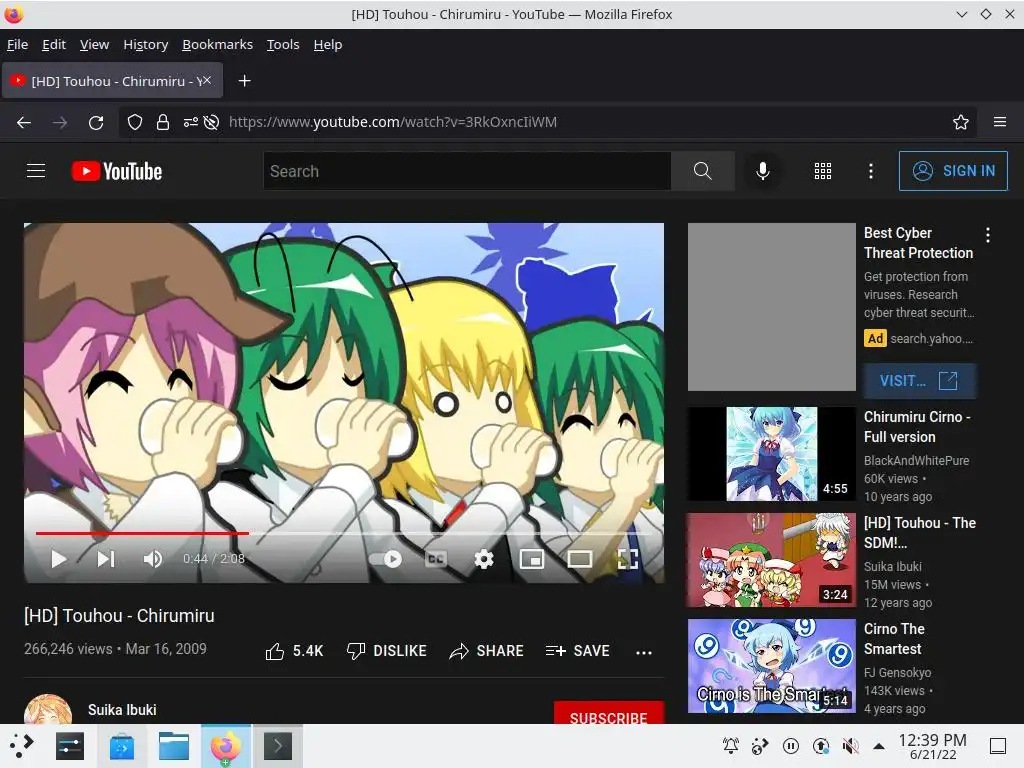Go back with the Firefox back arrow
Image resolution: width=1024 pixels, height=768 pixels.
coord(24,122)
